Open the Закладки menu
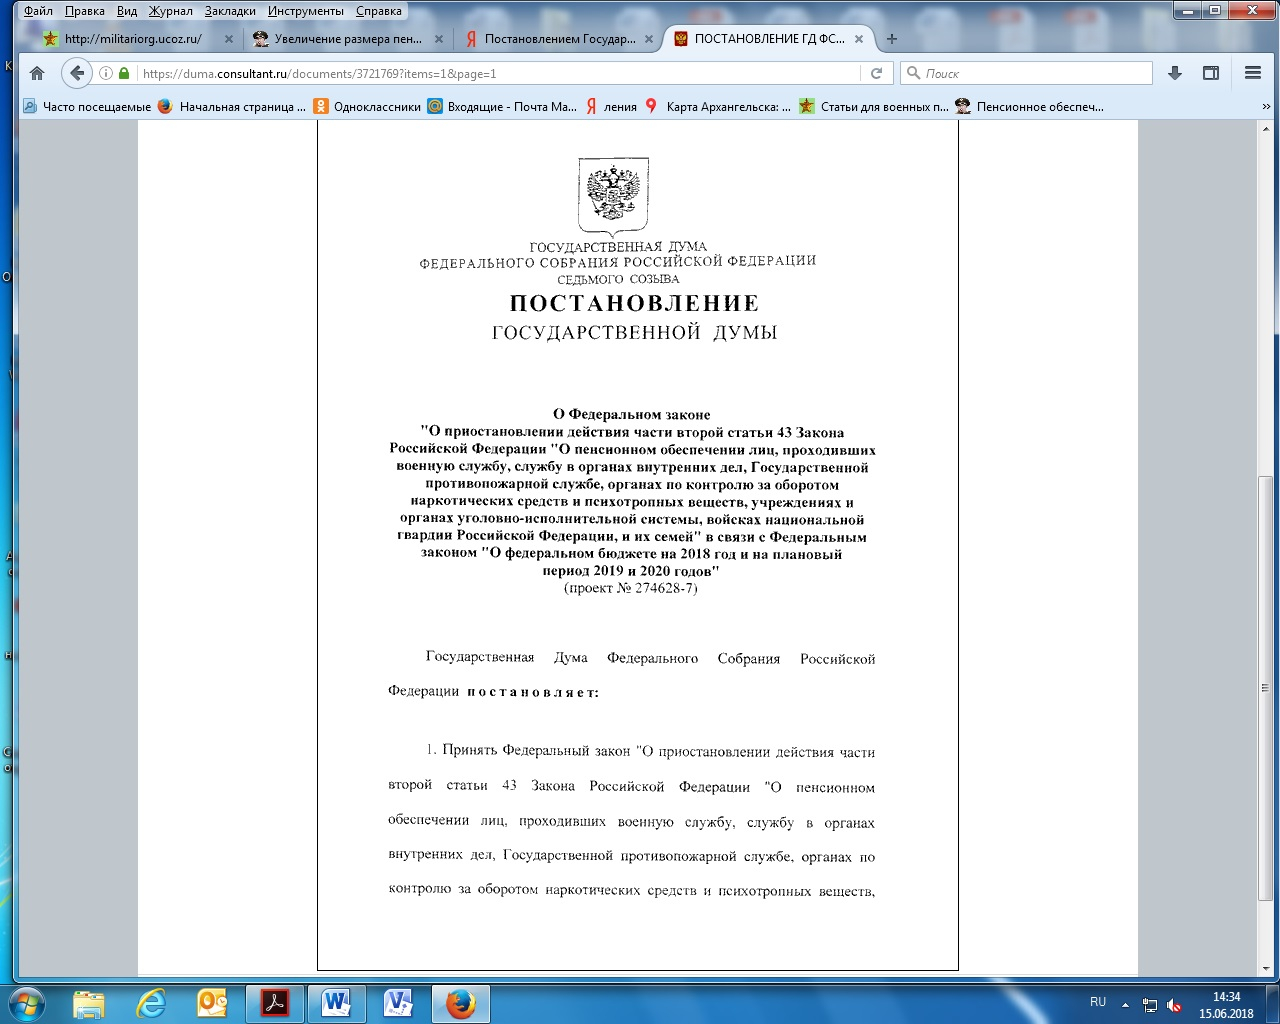The width and height of the screenshot is (1280, 1024). (230, 11)
